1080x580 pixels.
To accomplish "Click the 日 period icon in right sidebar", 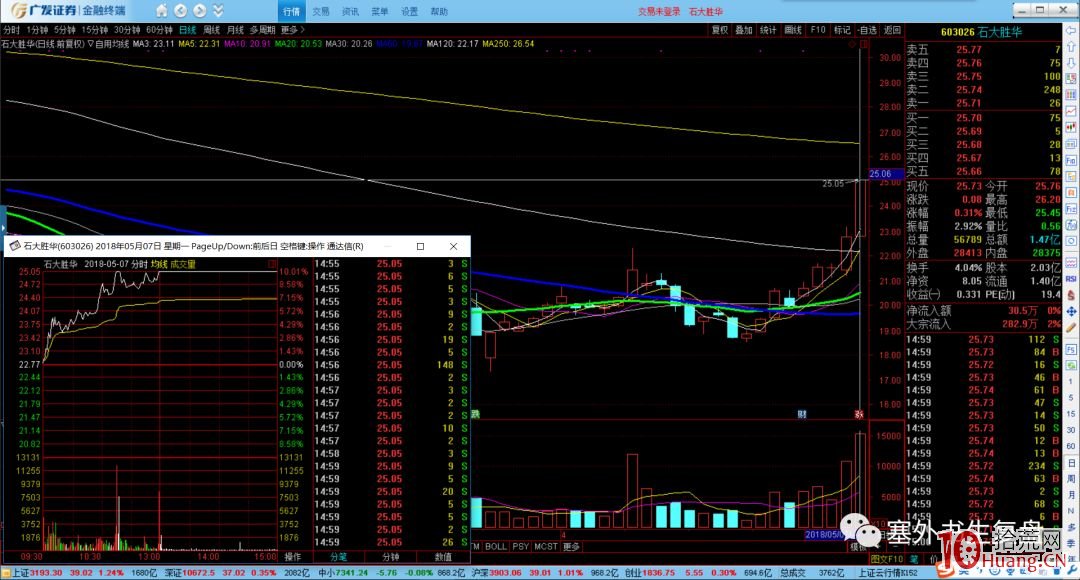I will pyautogui.click(x=1071, y=462).
